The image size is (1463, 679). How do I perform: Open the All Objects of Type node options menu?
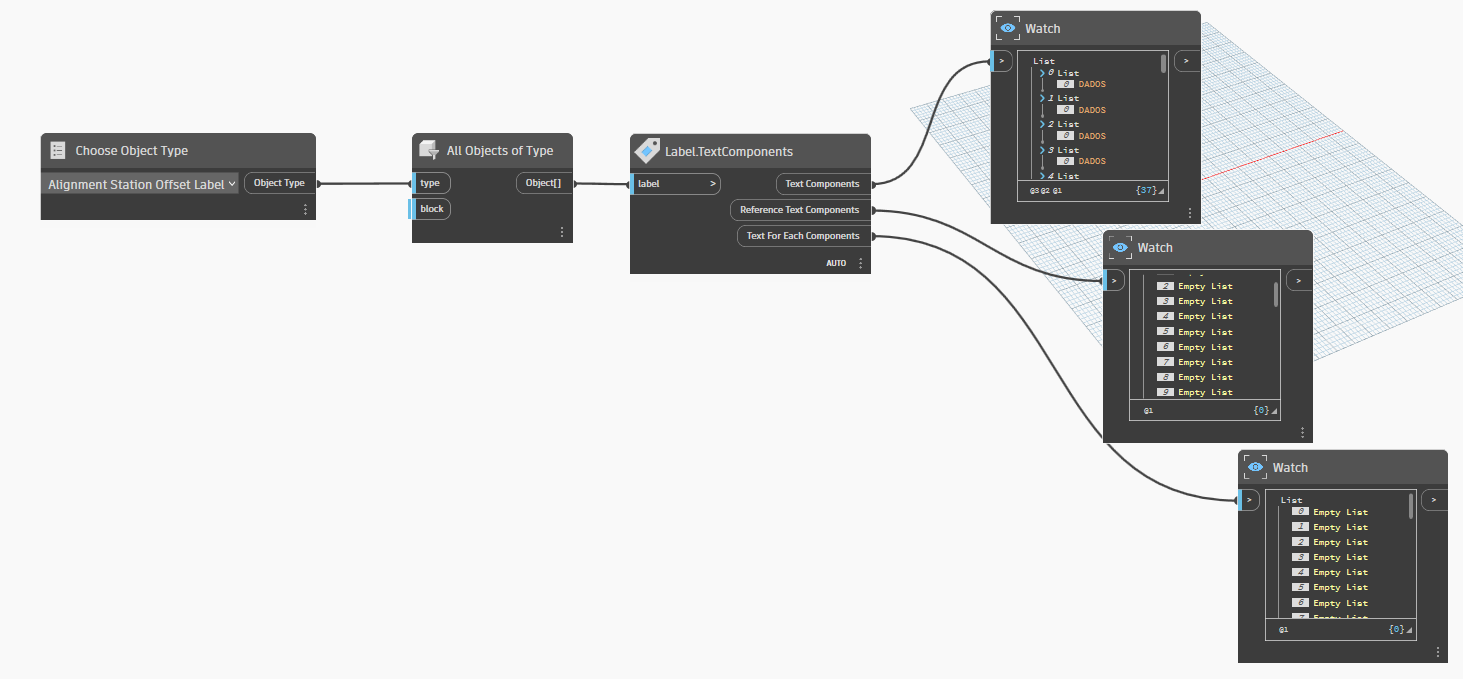pos(562,232)
